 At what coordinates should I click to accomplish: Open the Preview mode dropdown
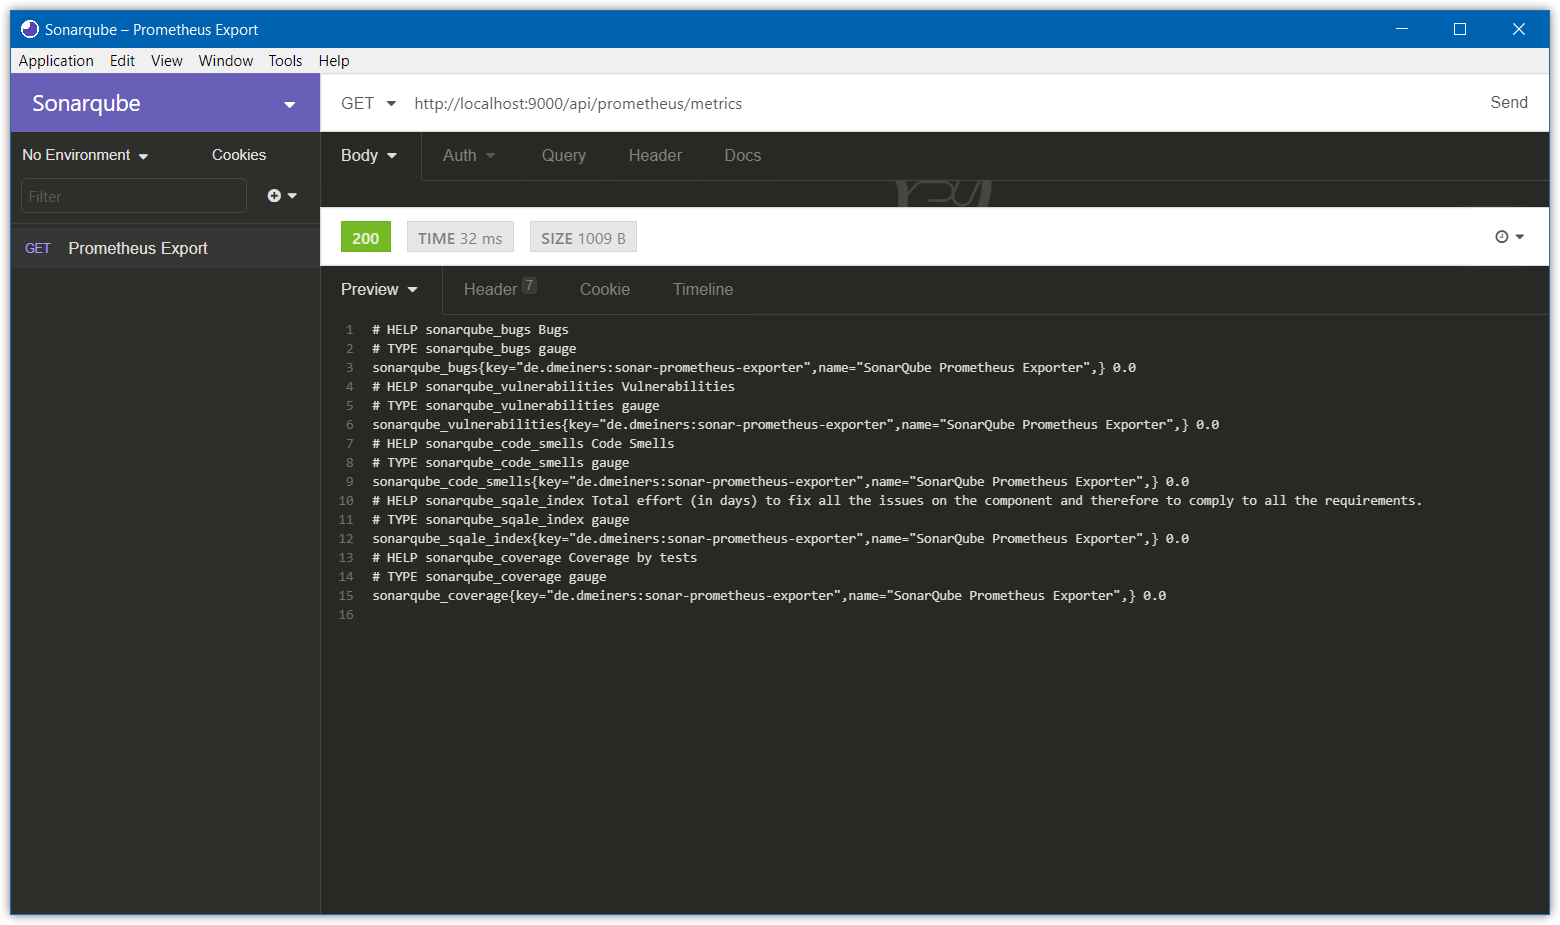[379, 289]
